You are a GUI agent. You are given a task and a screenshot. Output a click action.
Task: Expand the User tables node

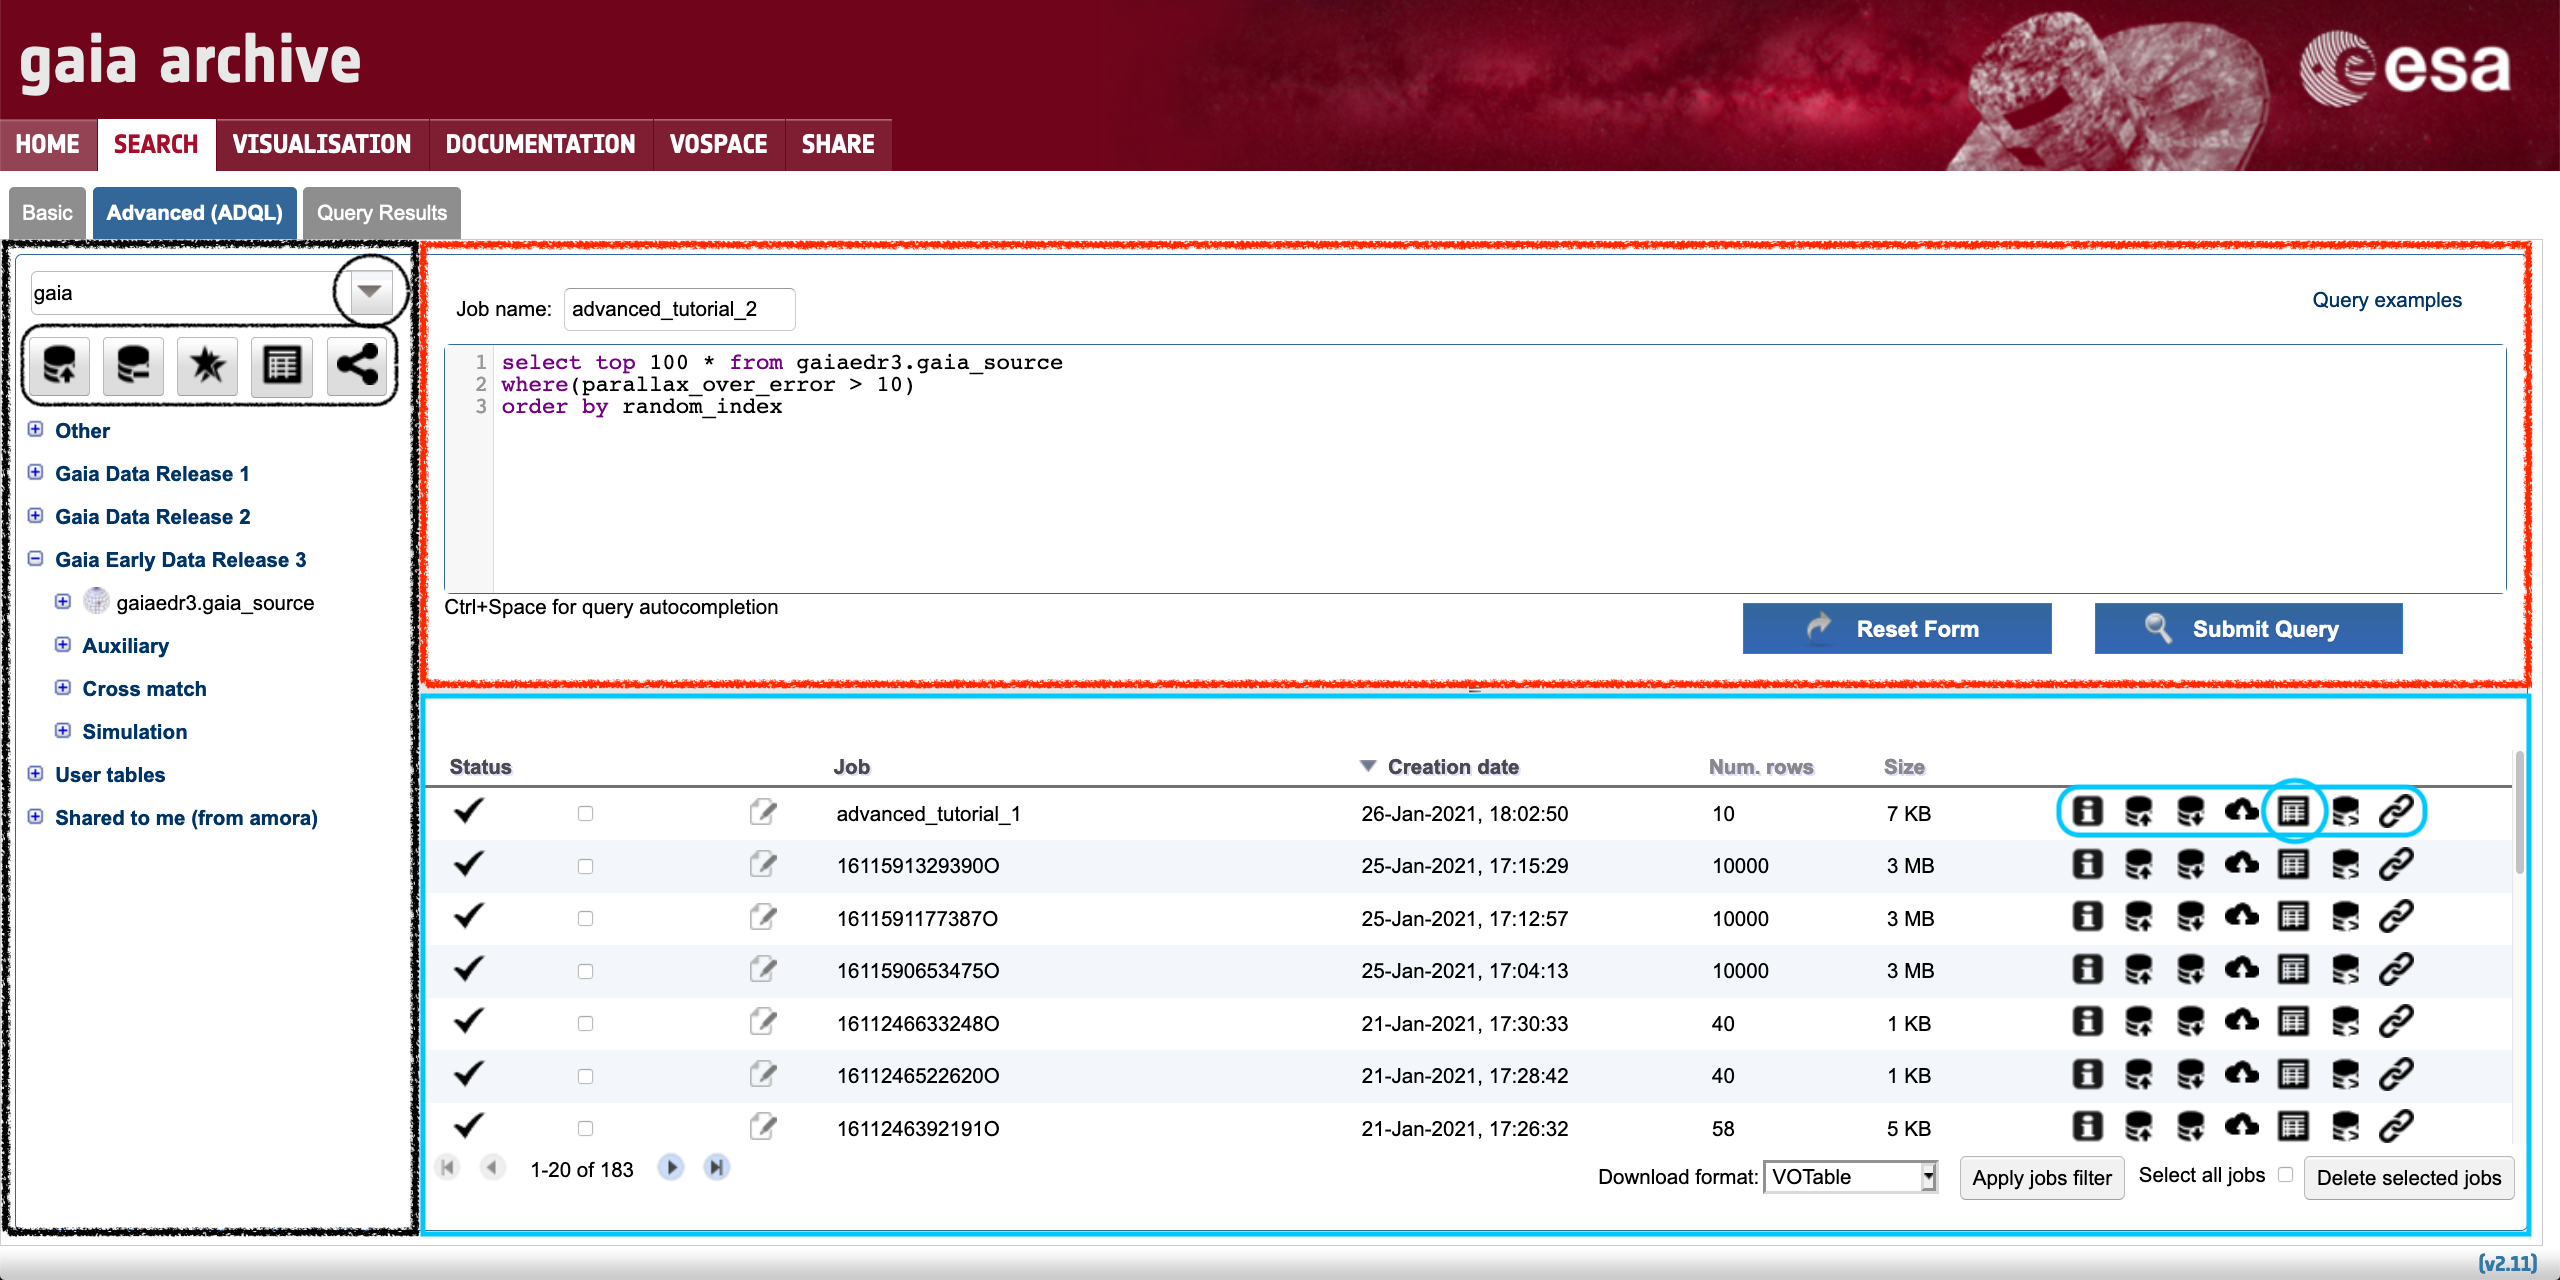coord(35,773)
